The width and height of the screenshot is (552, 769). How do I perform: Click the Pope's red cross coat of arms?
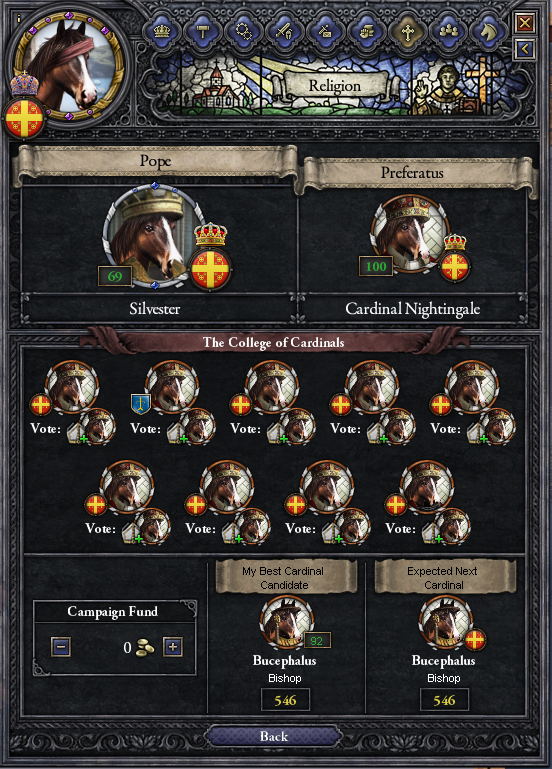tap(211, 269)
